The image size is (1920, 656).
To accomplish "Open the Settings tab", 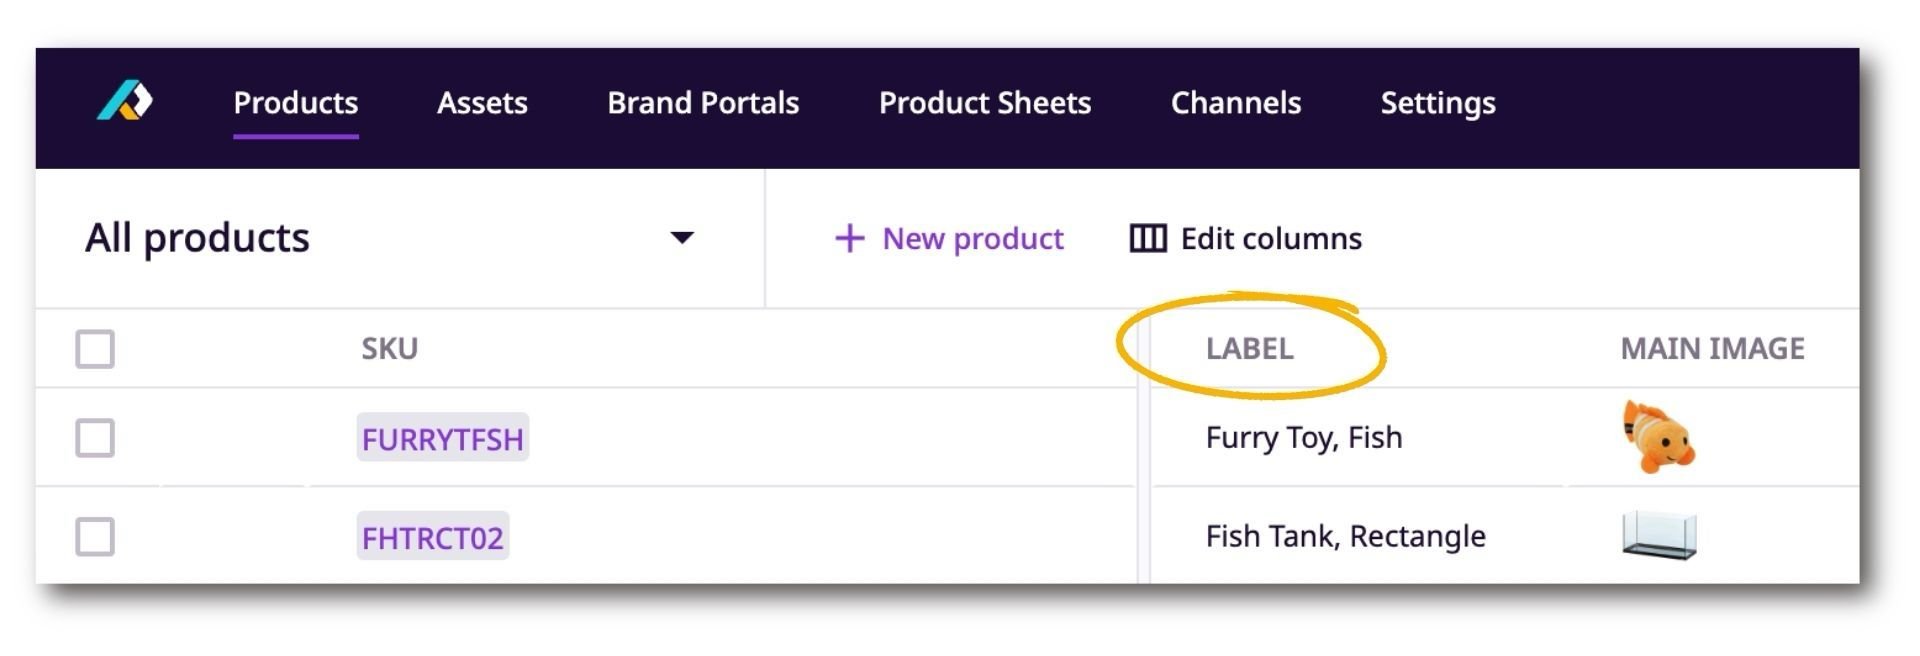I will click(1437, 103).
